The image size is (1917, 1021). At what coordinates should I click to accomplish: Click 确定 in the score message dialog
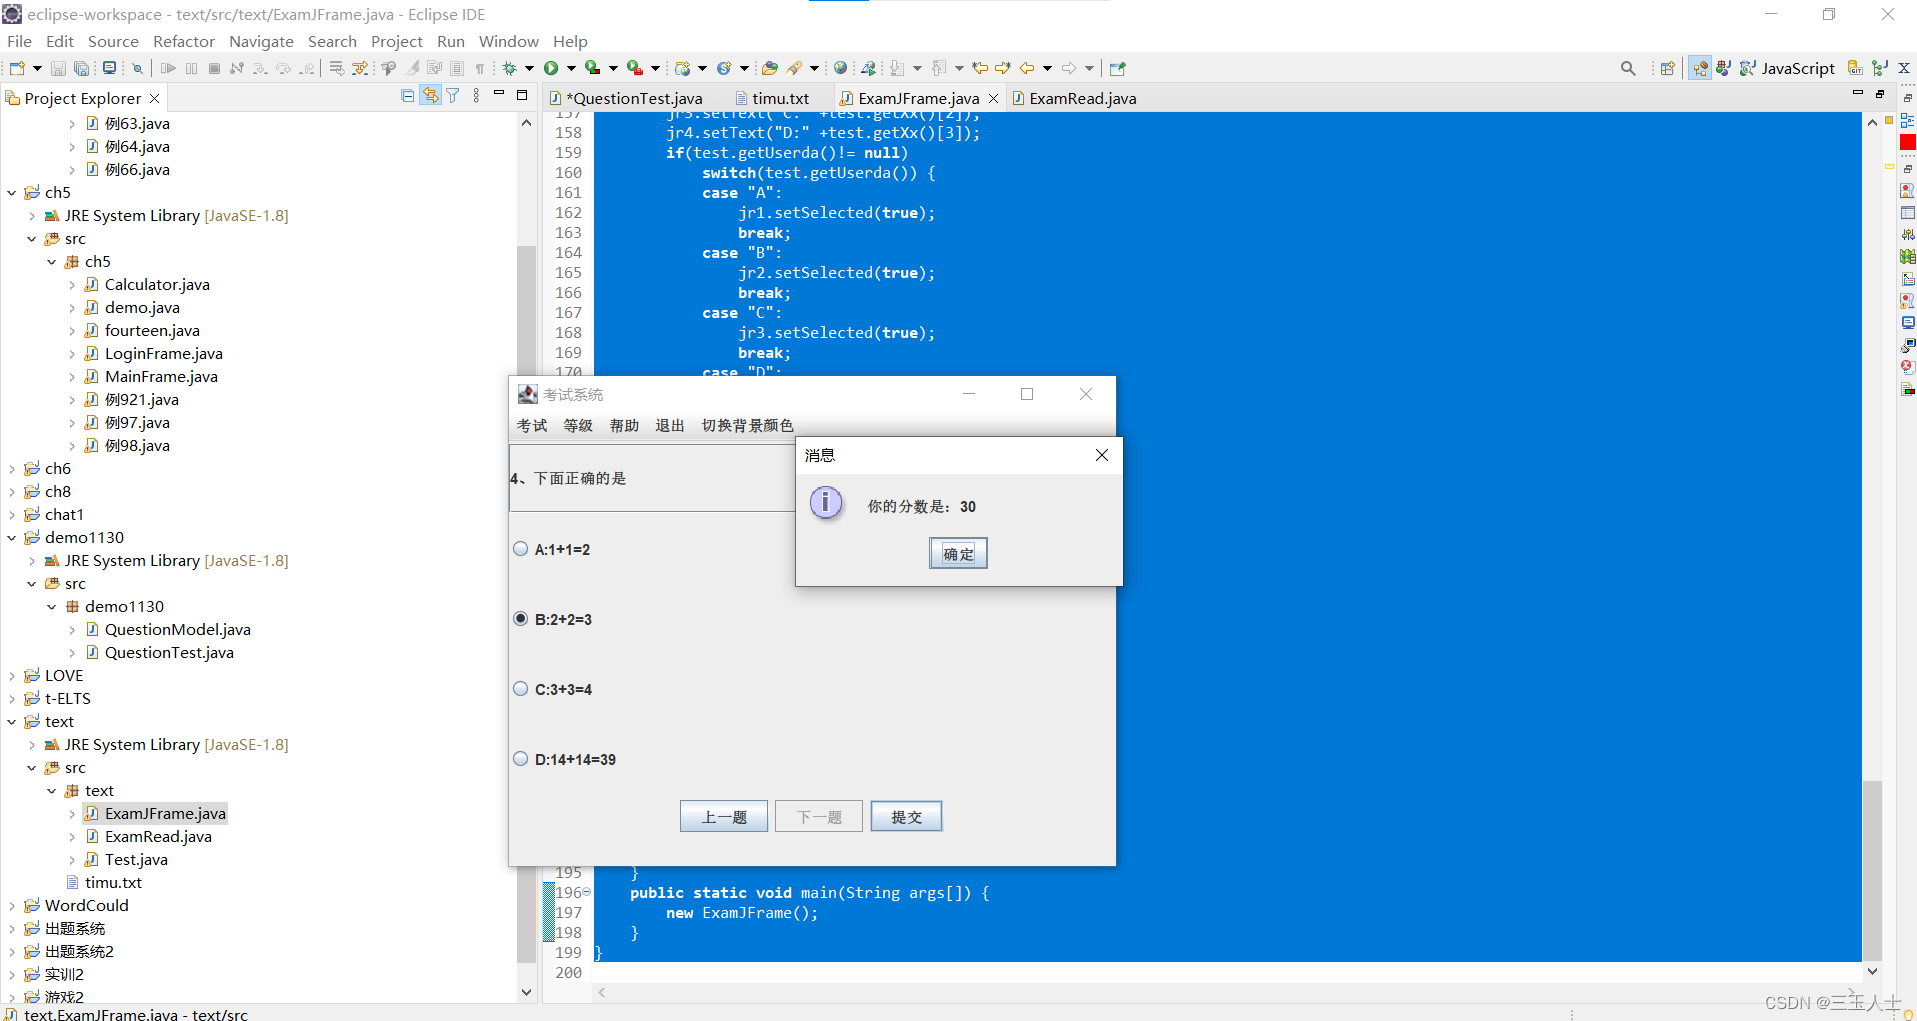957,553
